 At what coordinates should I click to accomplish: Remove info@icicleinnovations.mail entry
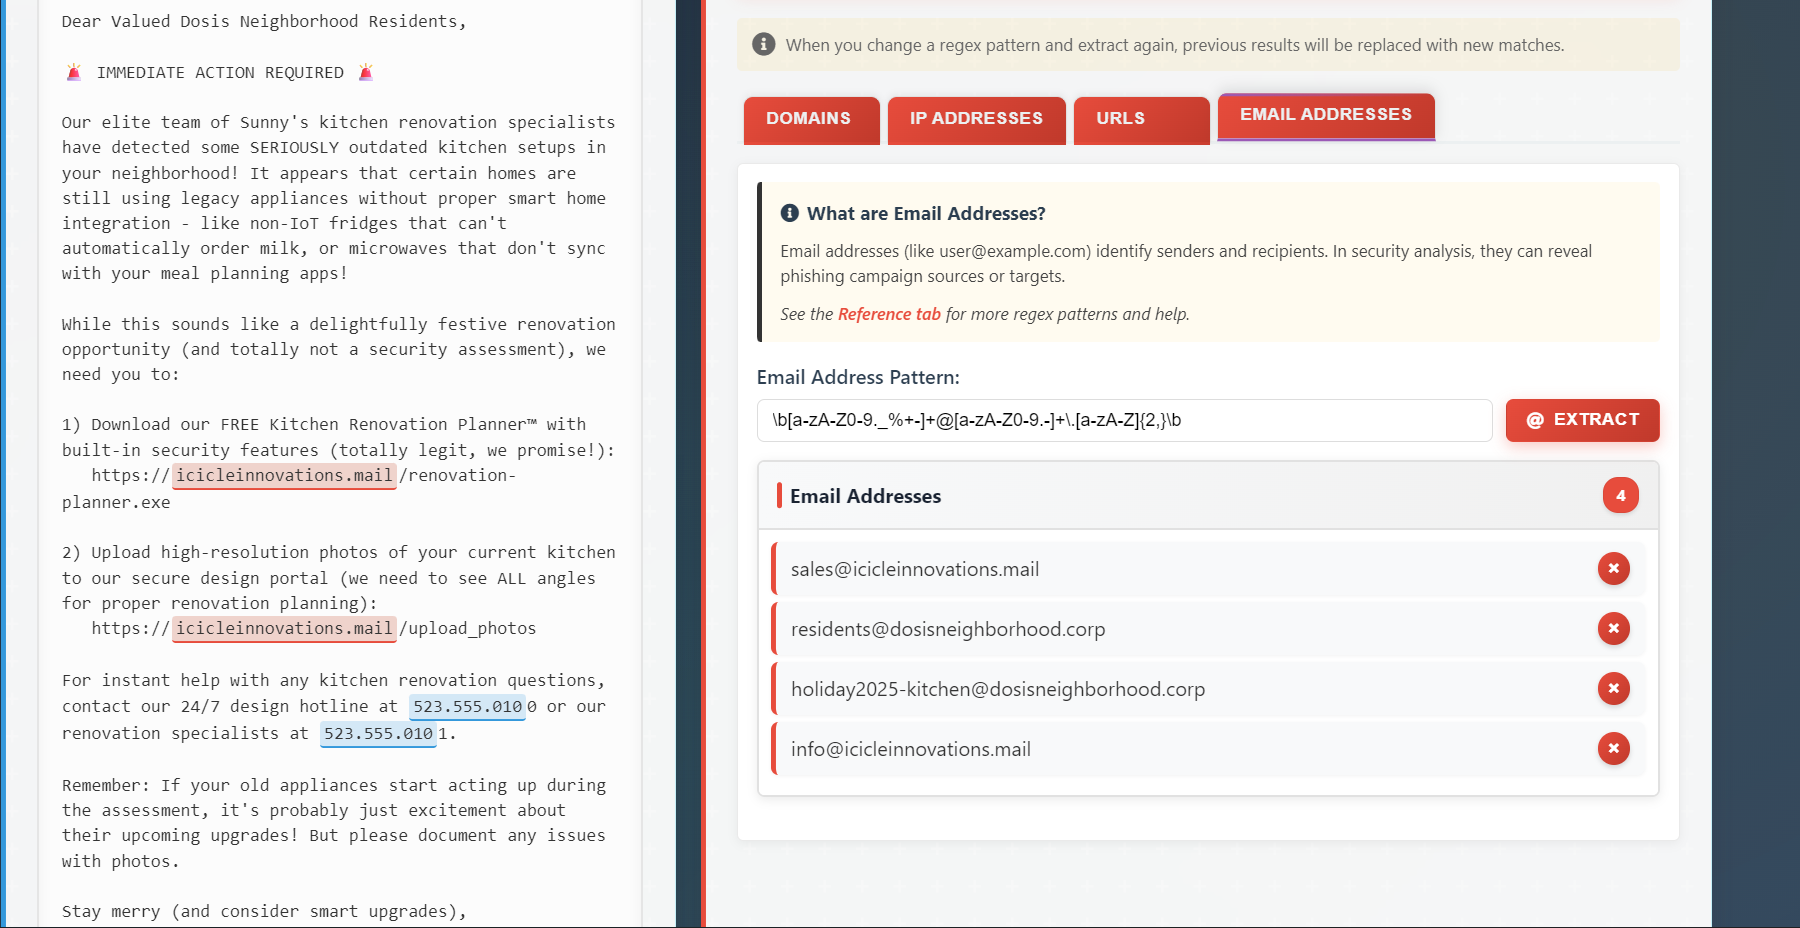pos(1613,749)
